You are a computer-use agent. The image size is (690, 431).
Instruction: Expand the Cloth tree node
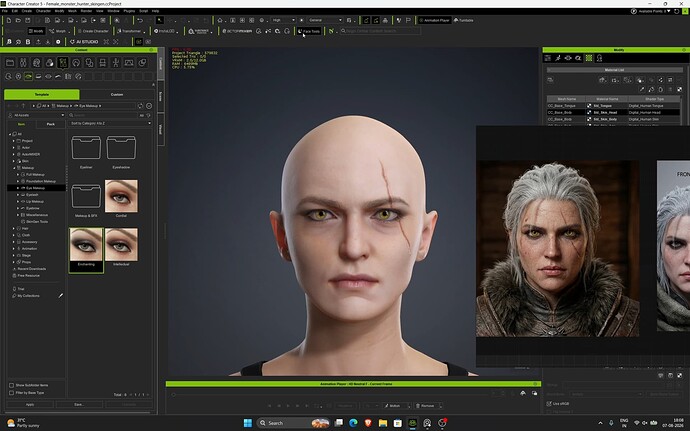[14, 235]
